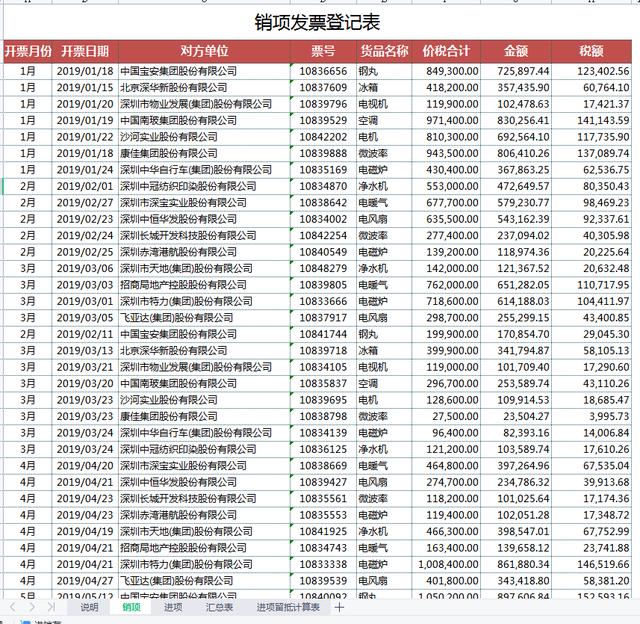
Task: Select date cell 2019/03/06
Action: 85,268
